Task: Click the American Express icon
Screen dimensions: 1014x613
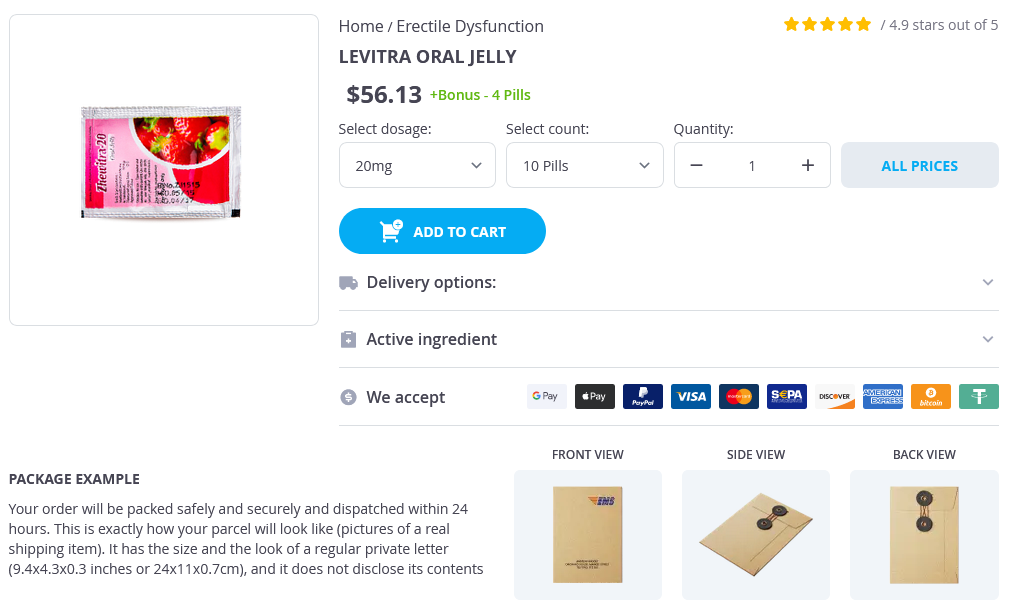Action: (883, 397)
